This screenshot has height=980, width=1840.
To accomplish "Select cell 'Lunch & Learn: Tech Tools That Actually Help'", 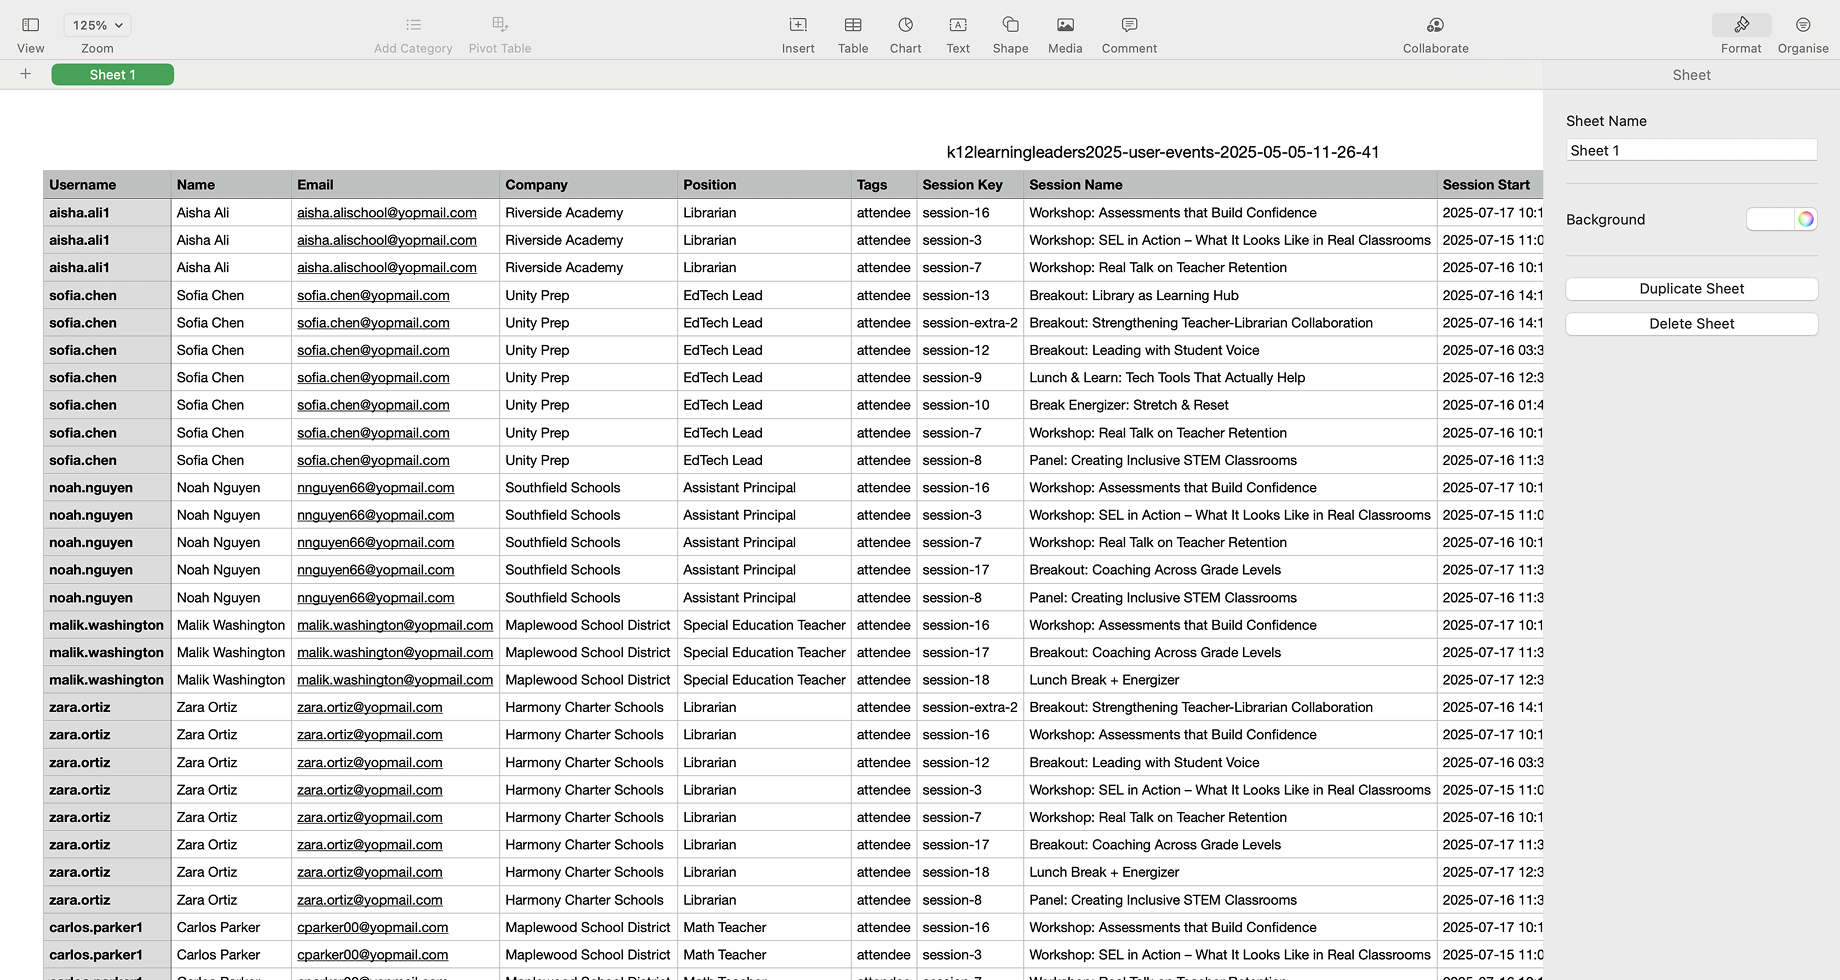I will pyautogui.click(x=1230, y=378).
